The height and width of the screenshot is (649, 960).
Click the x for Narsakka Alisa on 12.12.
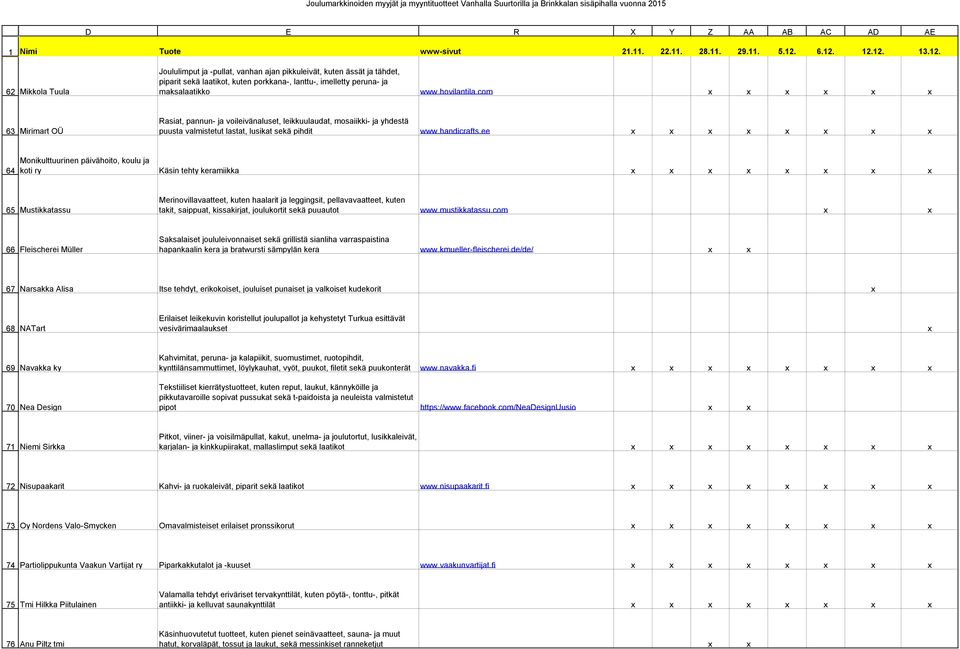point(873,290)
